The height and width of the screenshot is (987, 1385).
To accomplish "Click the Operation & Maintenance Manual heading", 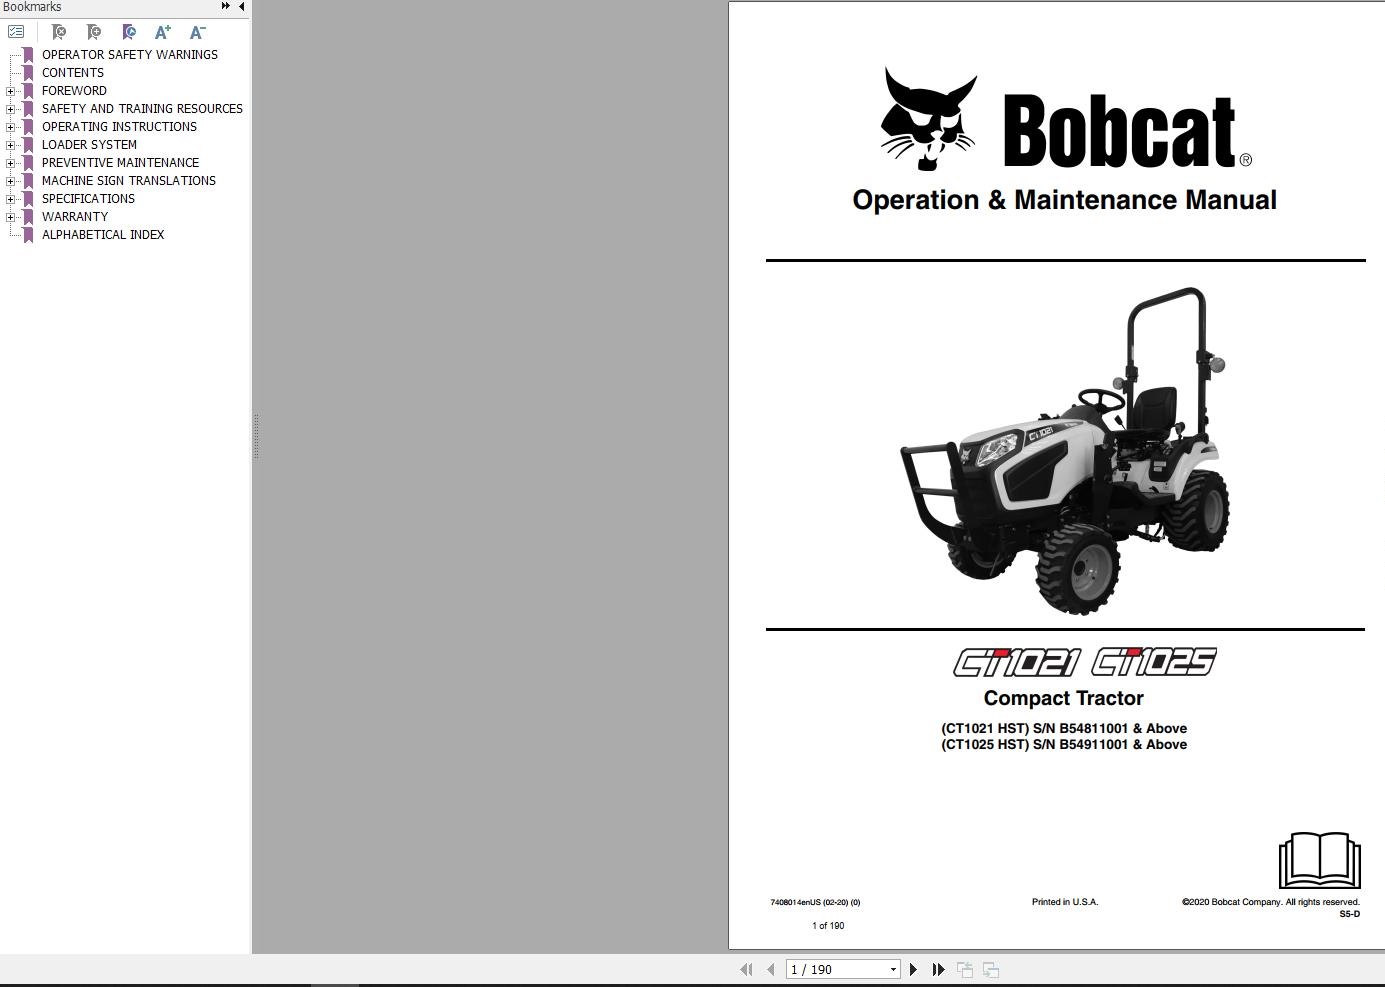I will tap(1064, 200).
